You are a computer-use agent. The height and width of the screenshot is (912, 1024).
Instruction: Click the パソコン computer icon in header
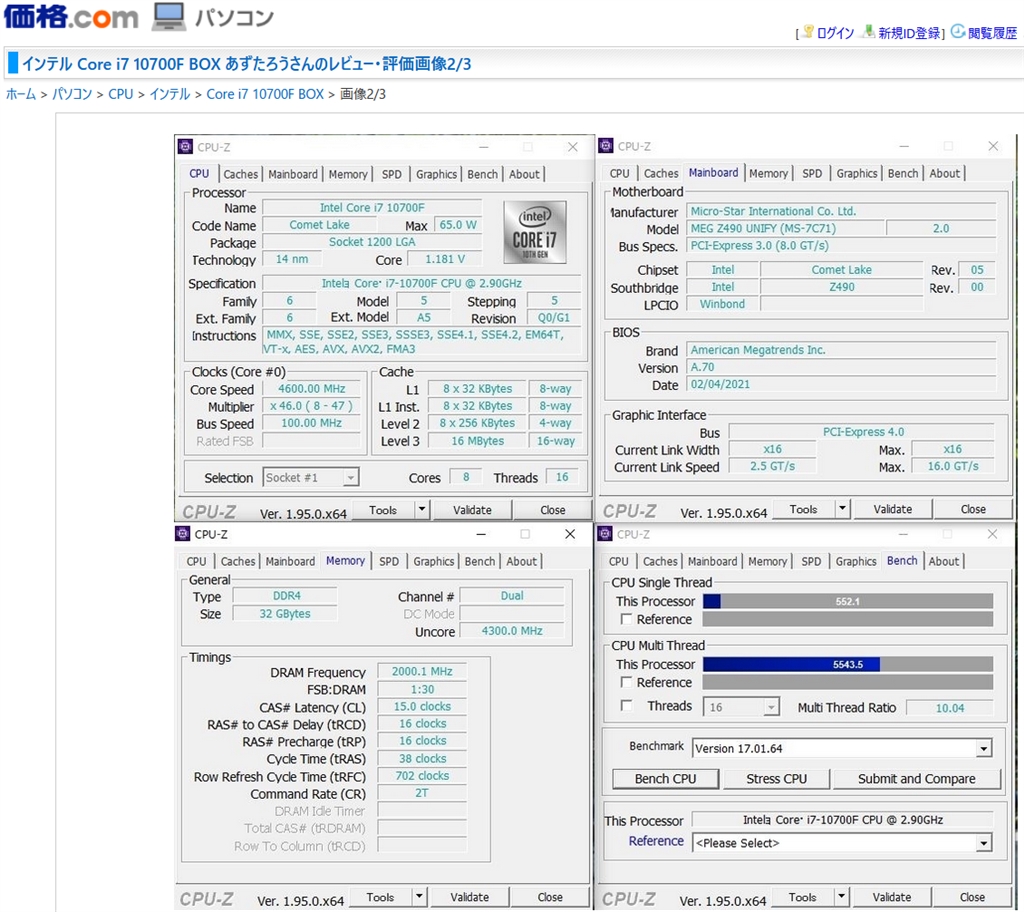[x=169, y=16]
